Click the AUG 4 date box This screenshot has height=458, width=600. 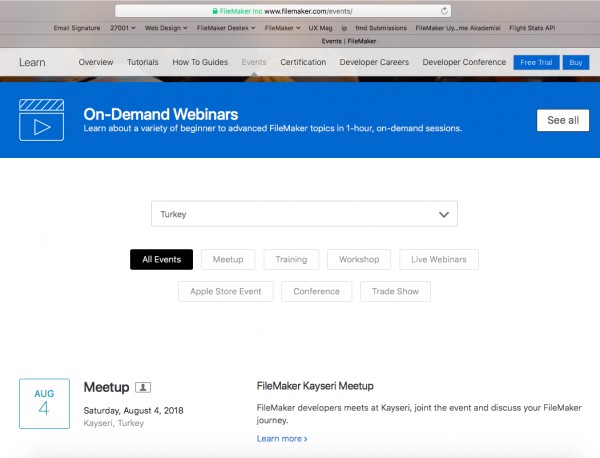tap(44, 403)
